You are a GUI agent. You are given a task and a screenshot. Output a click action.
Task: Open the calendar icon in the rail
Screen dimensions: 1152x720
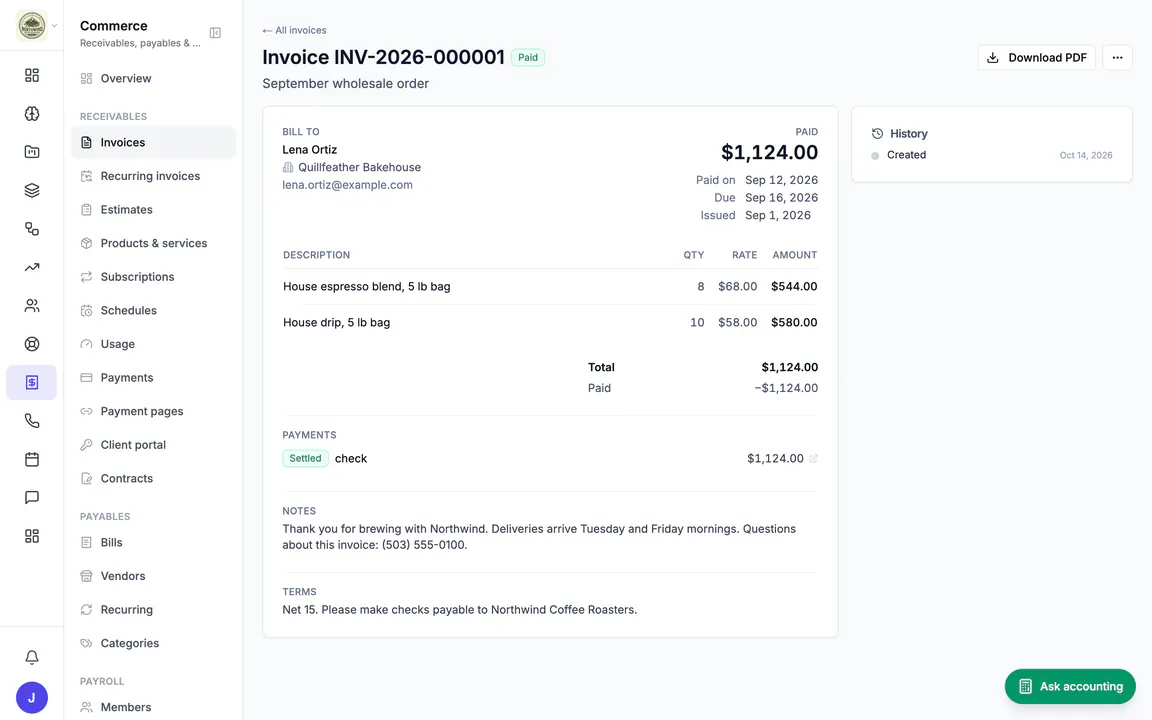(x=32, y=459)
